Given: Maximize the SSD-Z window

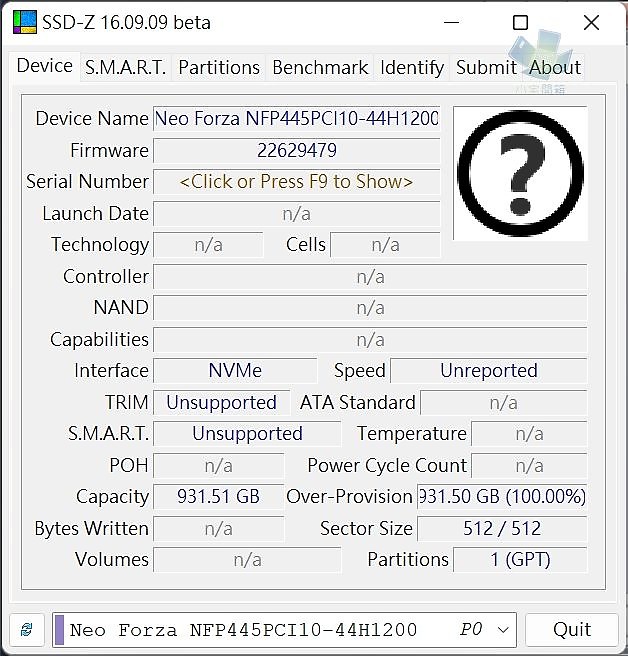Looking at the screenshot, I should (520, 22).
